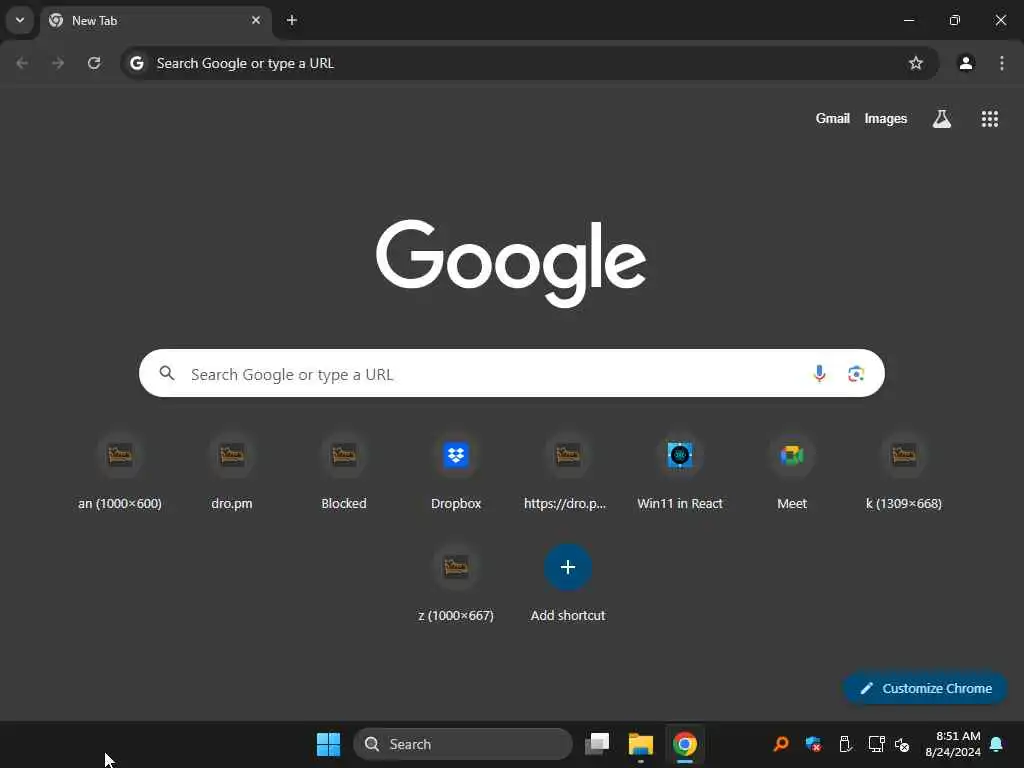Open Gmail link

pyautogui.click(x=832, y=119)
